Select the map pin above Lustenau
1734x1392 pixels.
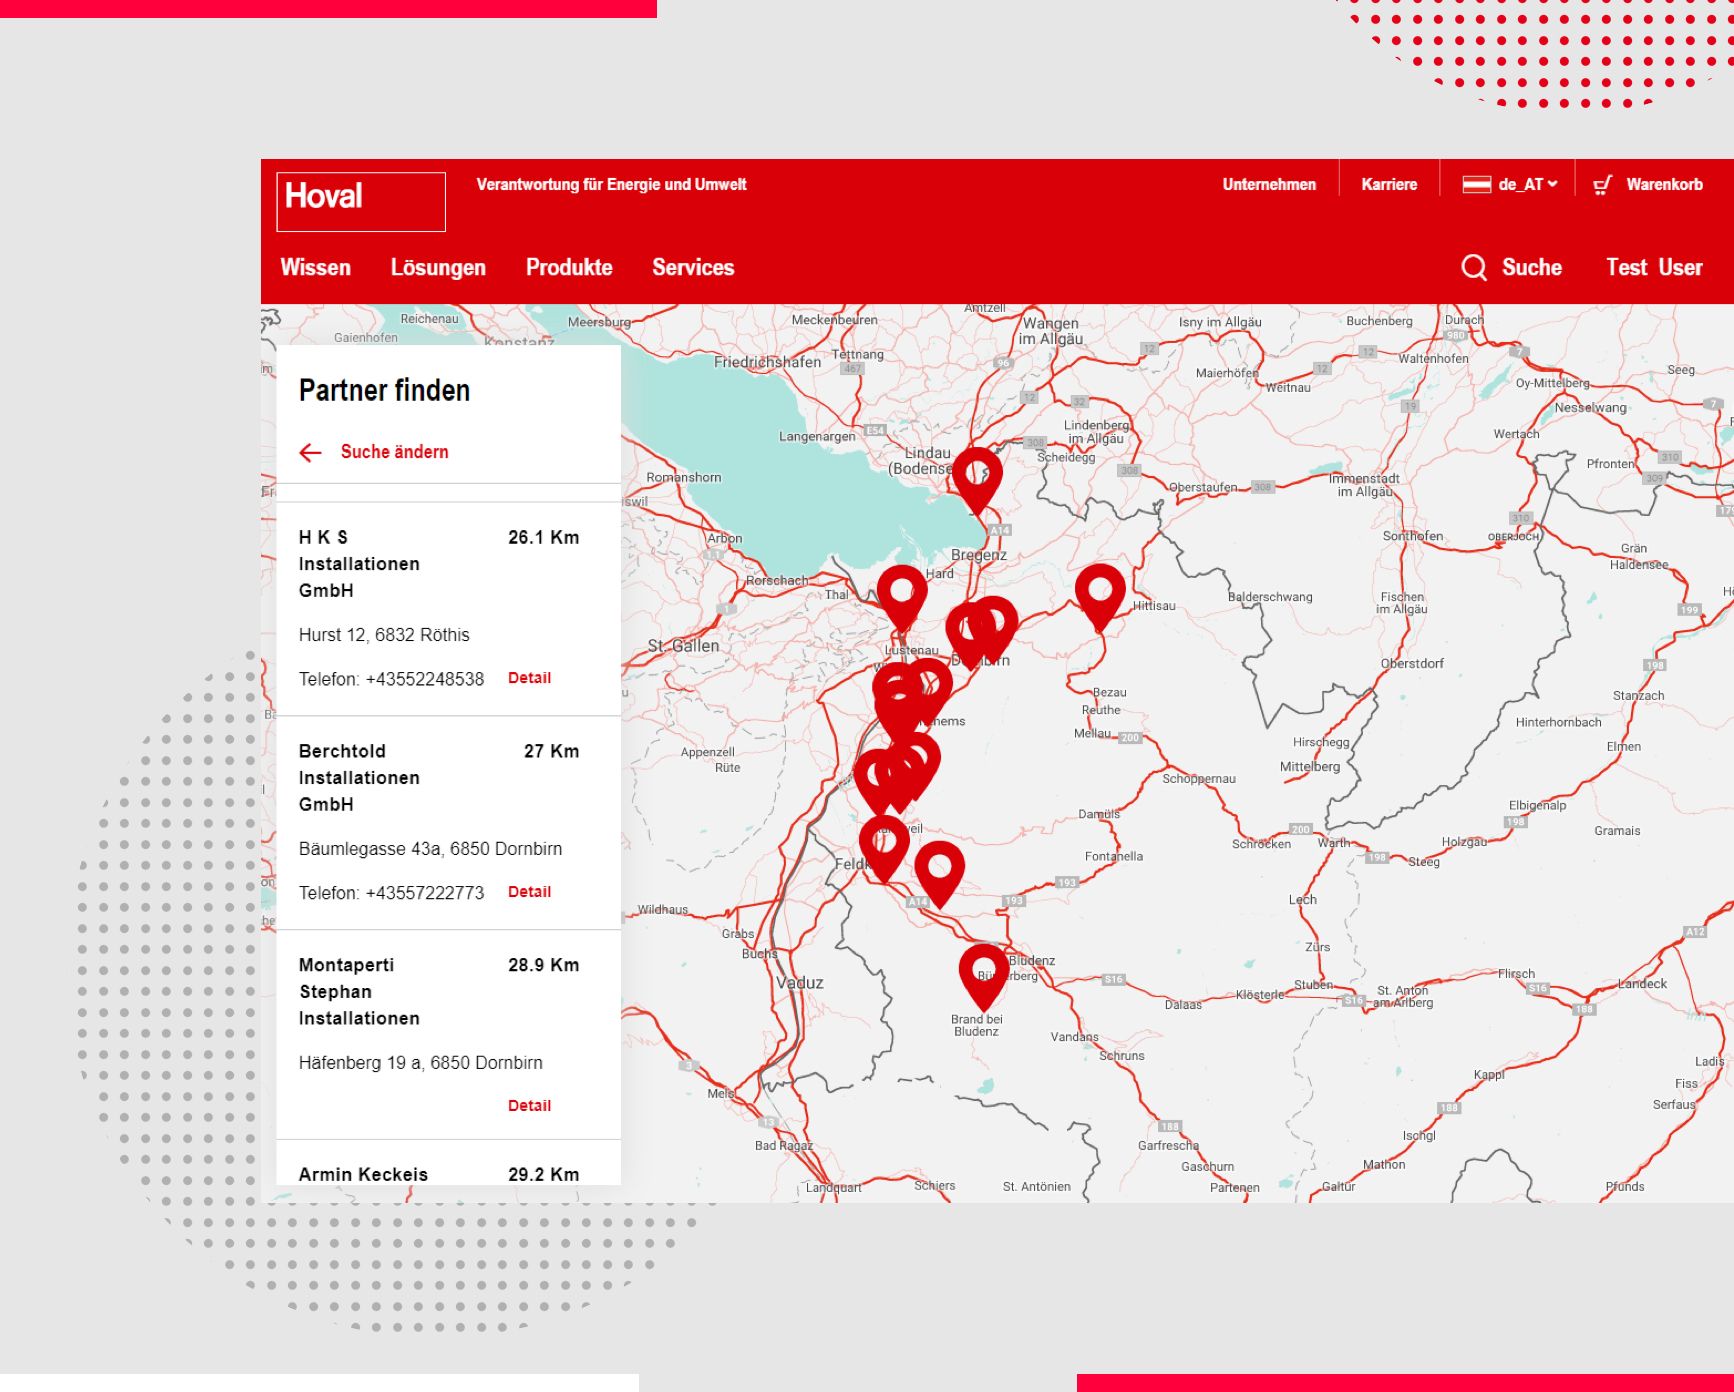(x=902, y=597)
